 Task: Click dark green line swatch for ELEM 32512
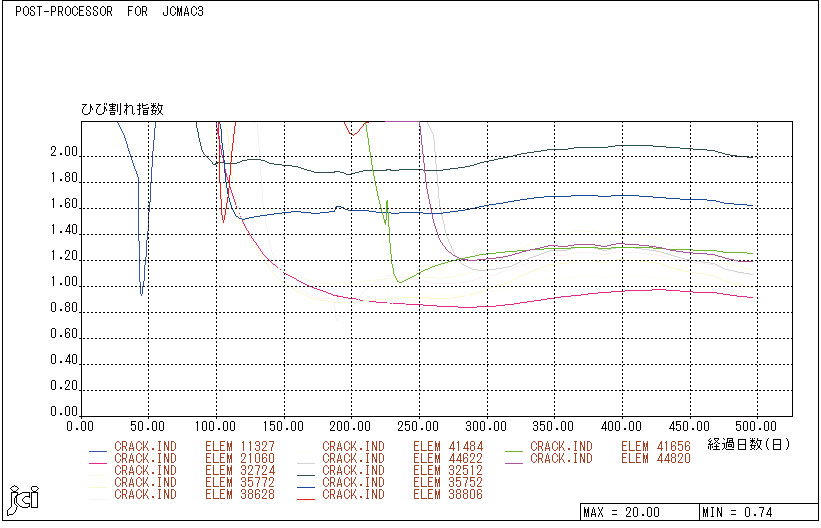point(306,475)
